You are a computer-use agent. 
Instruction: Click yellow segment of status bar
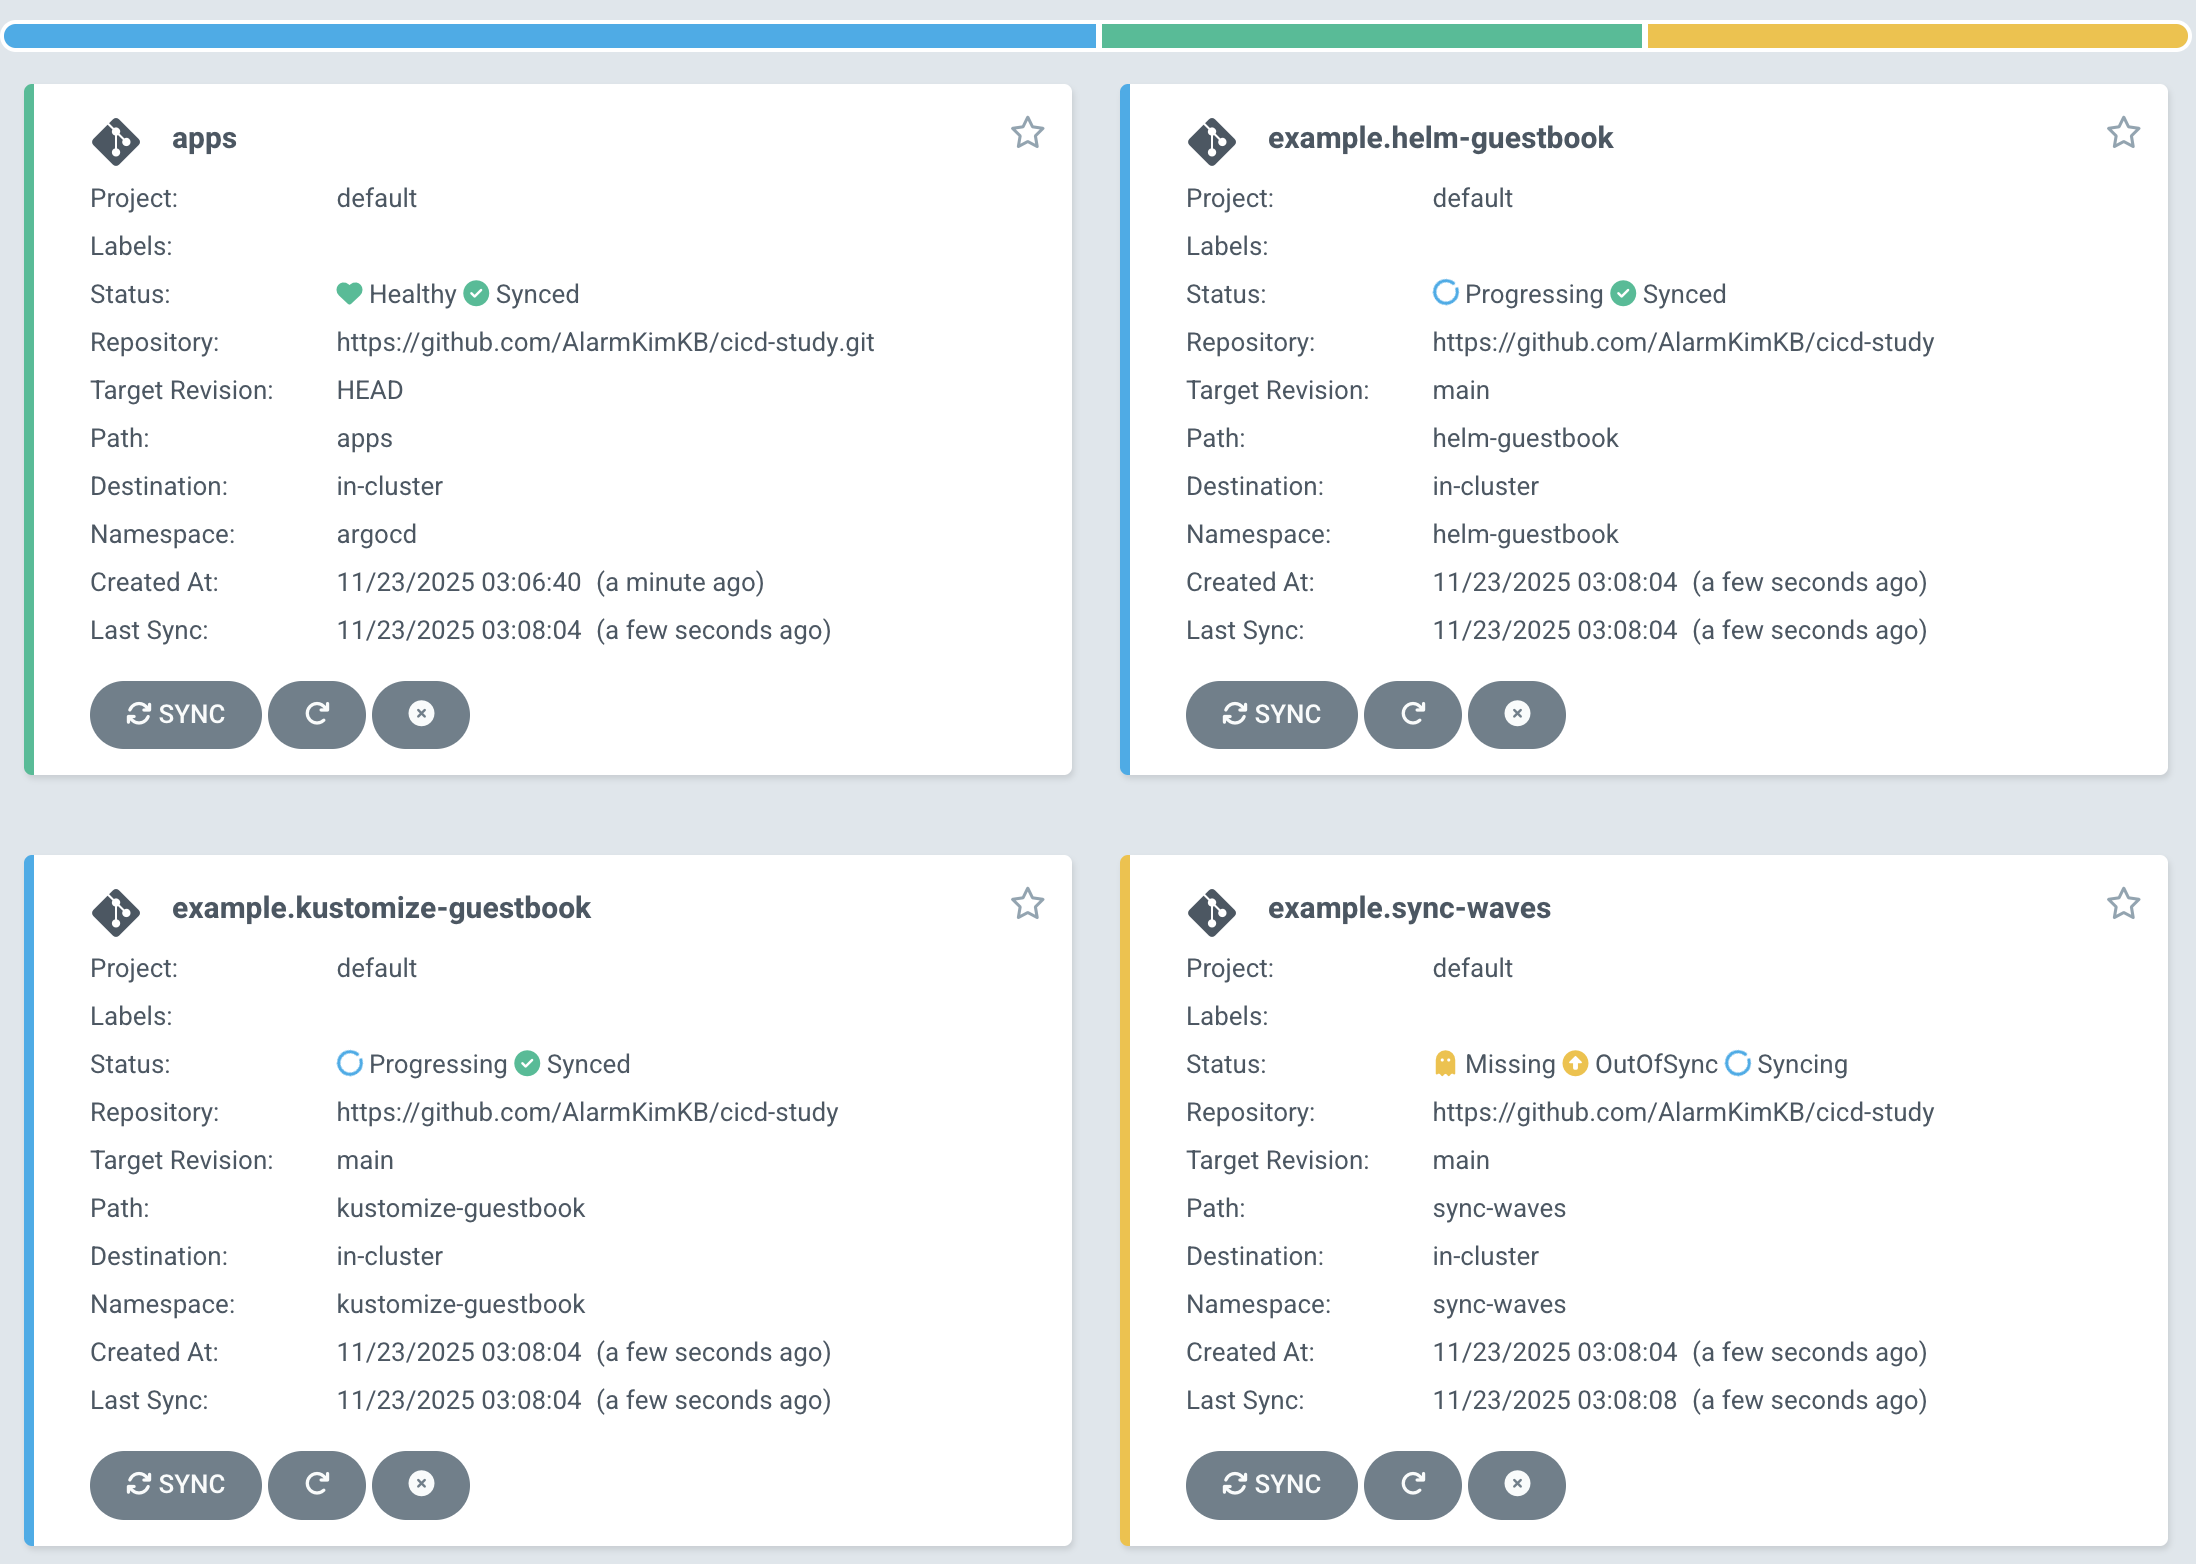pos(1915,36)
